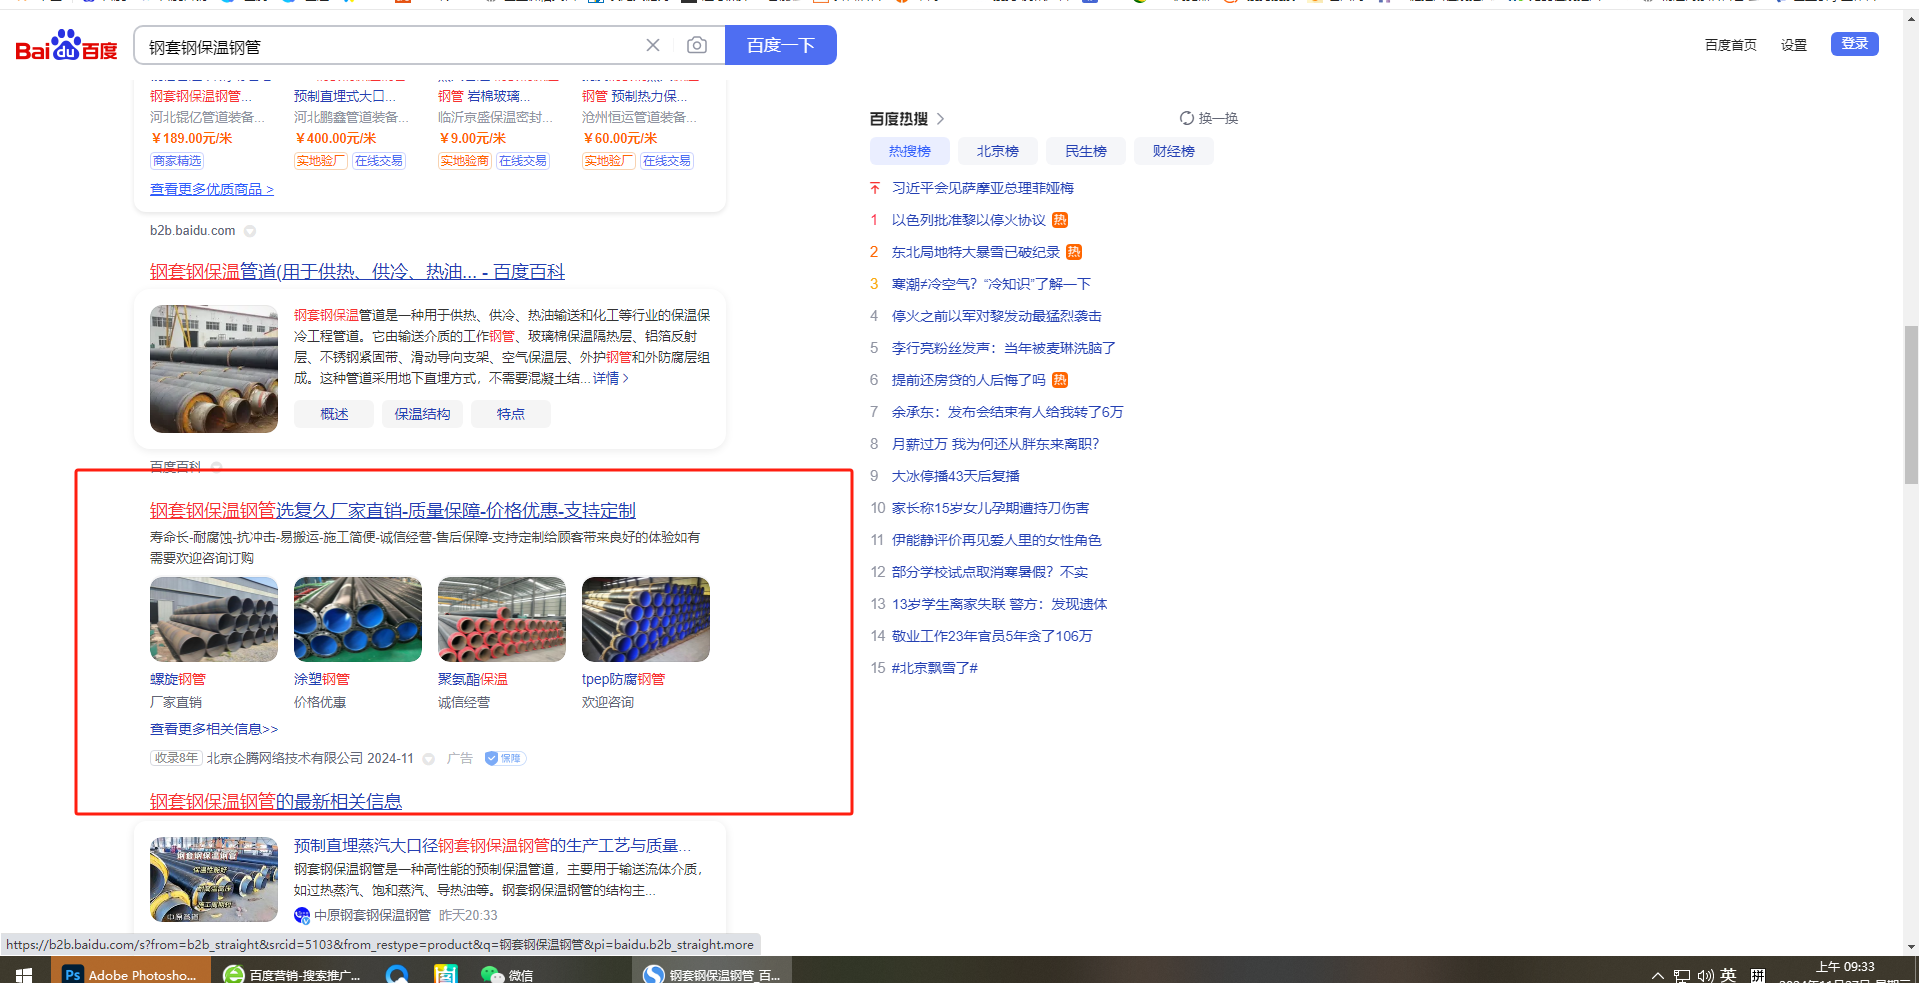
Task: Clear the search box with the X icon
Action: 653,45
